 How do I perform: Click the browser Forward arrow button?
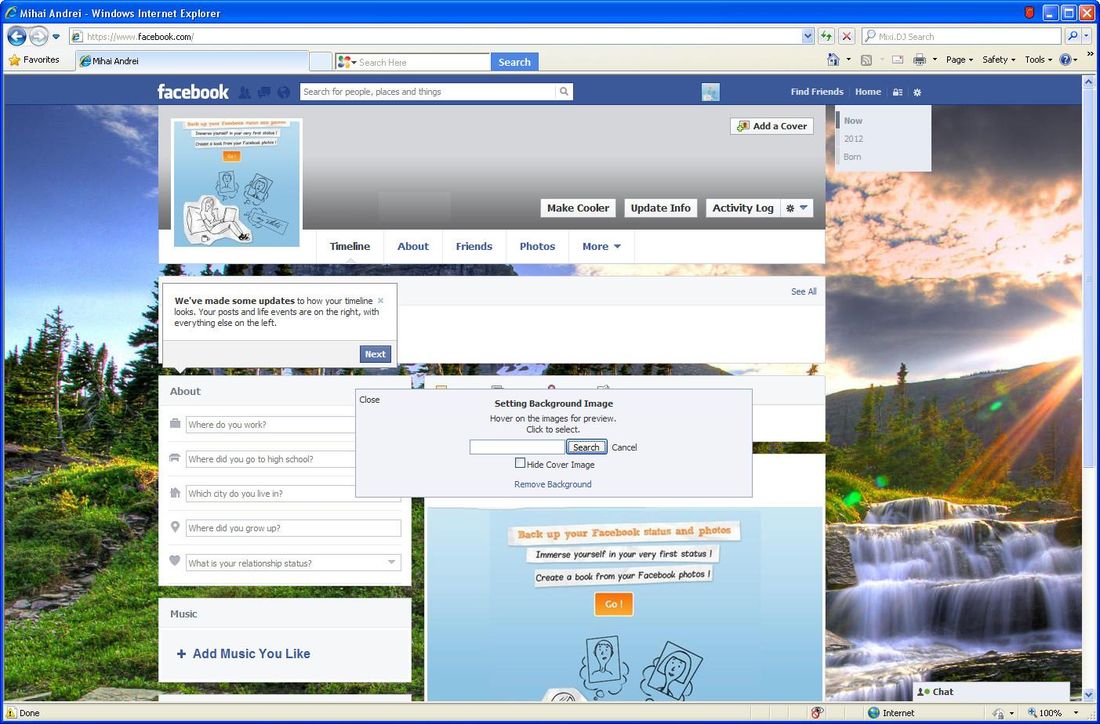pos(39,36)
